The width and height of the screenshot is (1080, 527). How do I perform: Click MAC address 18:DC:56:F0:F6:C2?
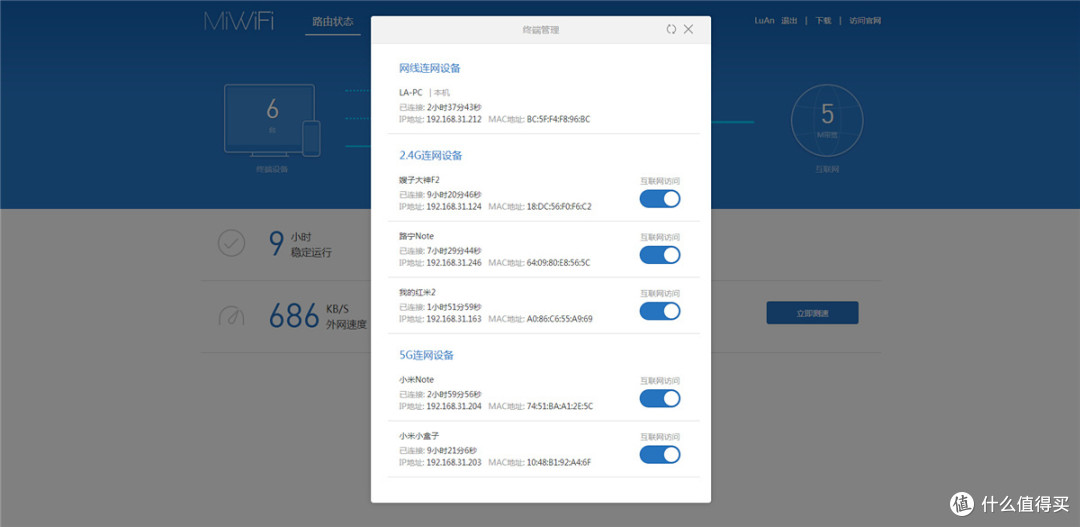pos(559,207)
